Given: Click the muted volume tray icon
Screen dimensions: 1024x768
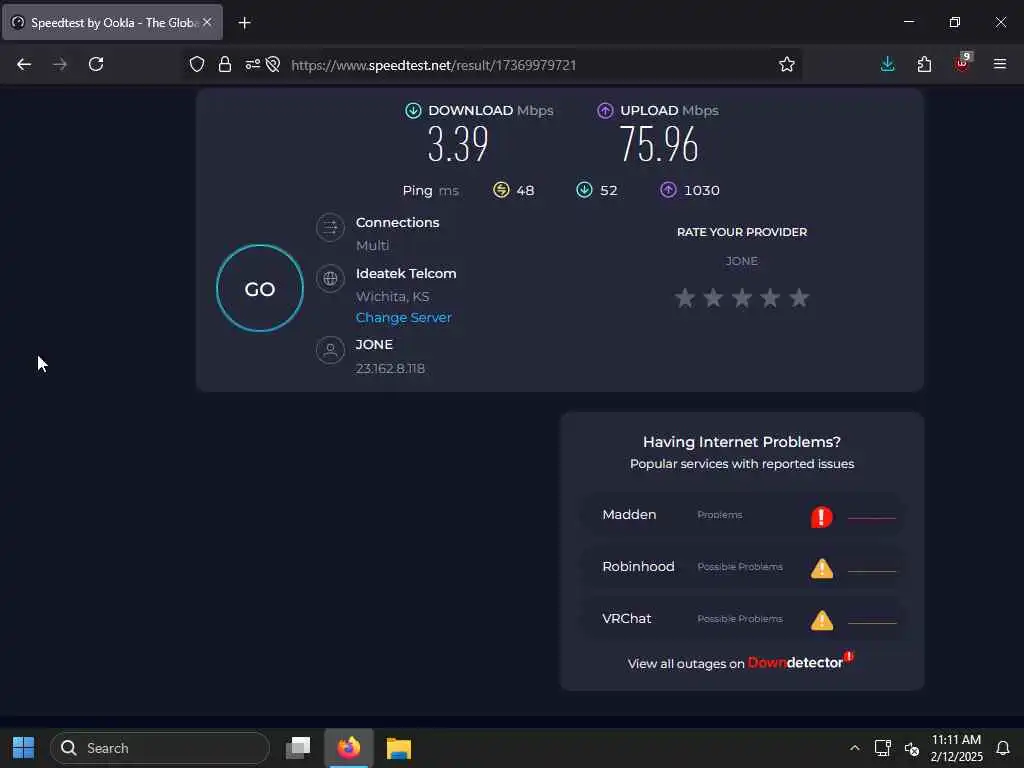Looking at the screenshot, I should 912,748.
